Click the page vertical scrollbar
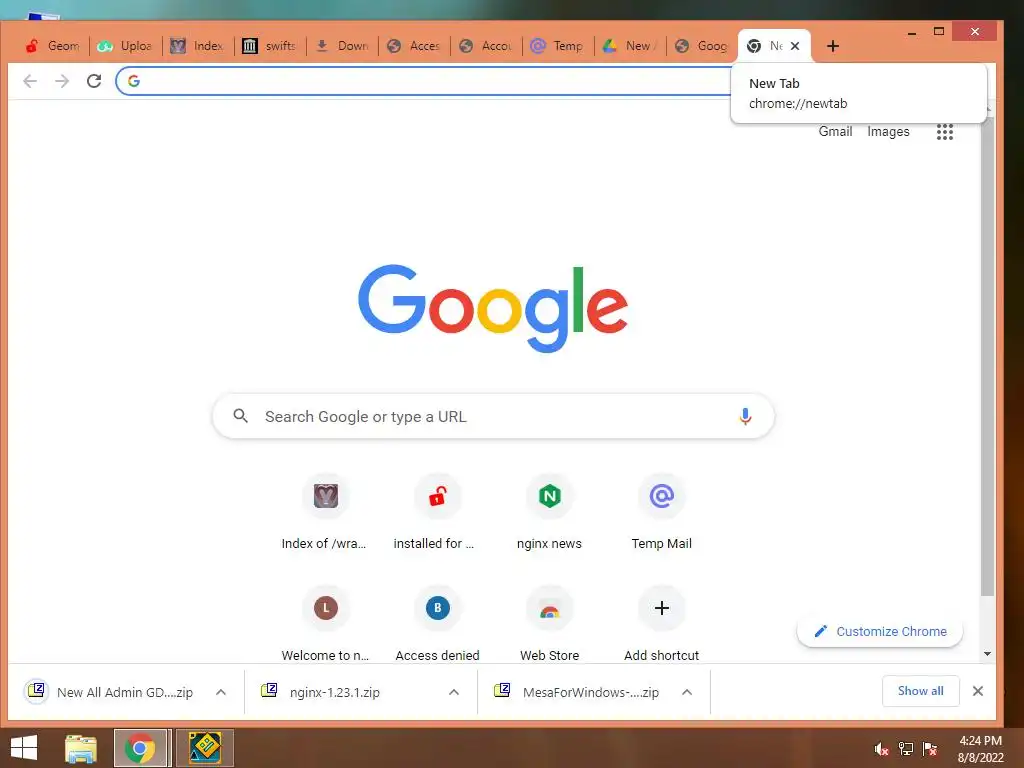The image size is (1024, 768). point(987,356)
